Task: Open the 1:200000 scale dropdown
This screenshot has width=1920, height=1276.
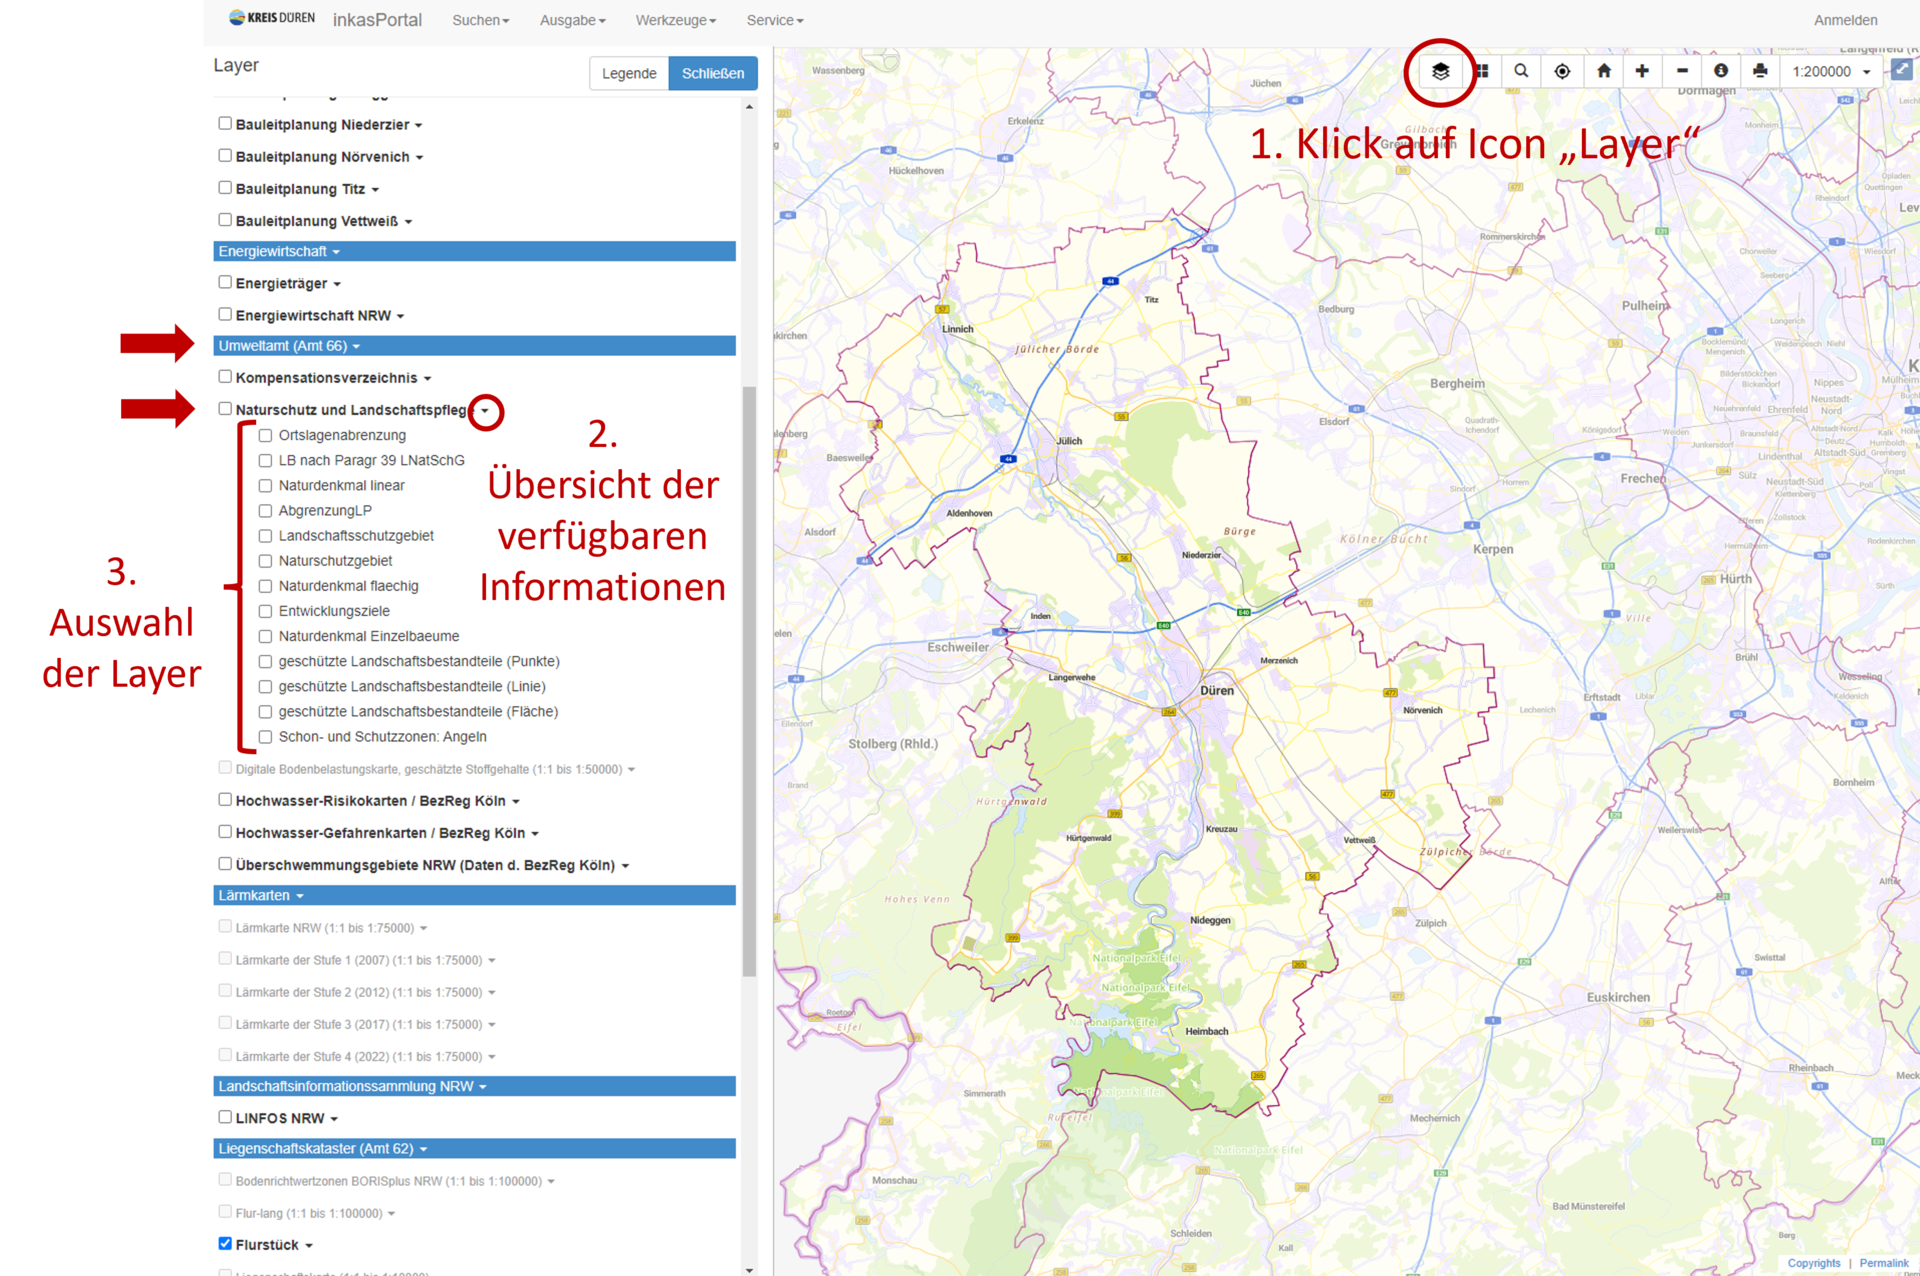Action: point(1832,71)
